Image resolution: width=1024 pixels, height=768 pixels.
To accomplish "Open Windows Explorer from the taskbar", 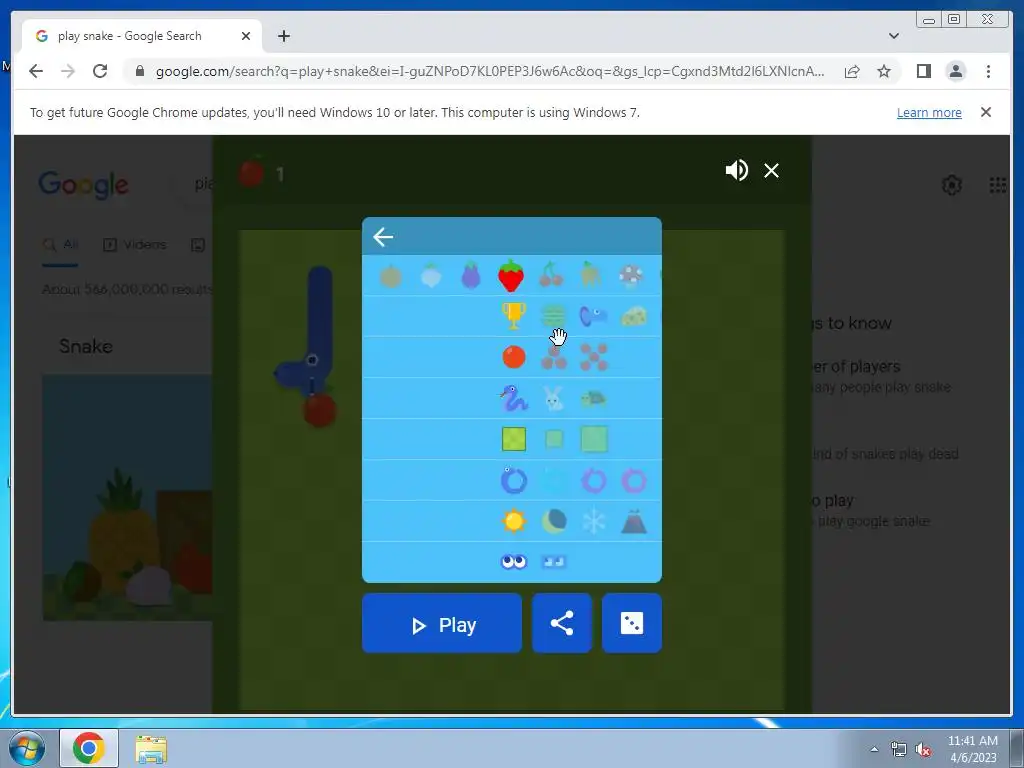I will pyautogui.click(x=151, y=748).
